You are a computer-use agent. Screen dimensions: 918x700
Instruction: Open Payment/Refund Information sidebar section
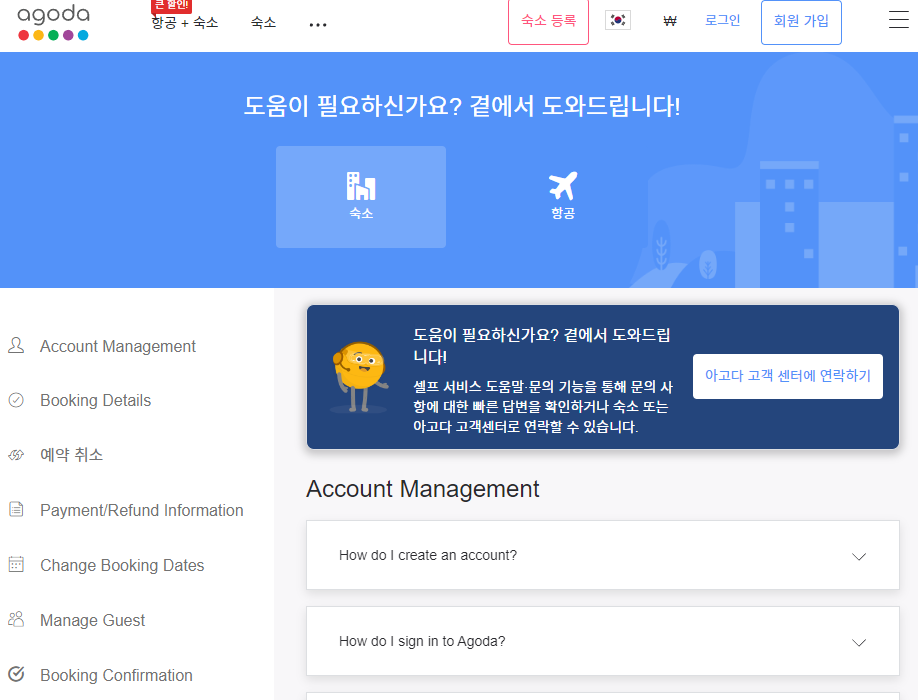pyautogui.click(x=142, y=510)
